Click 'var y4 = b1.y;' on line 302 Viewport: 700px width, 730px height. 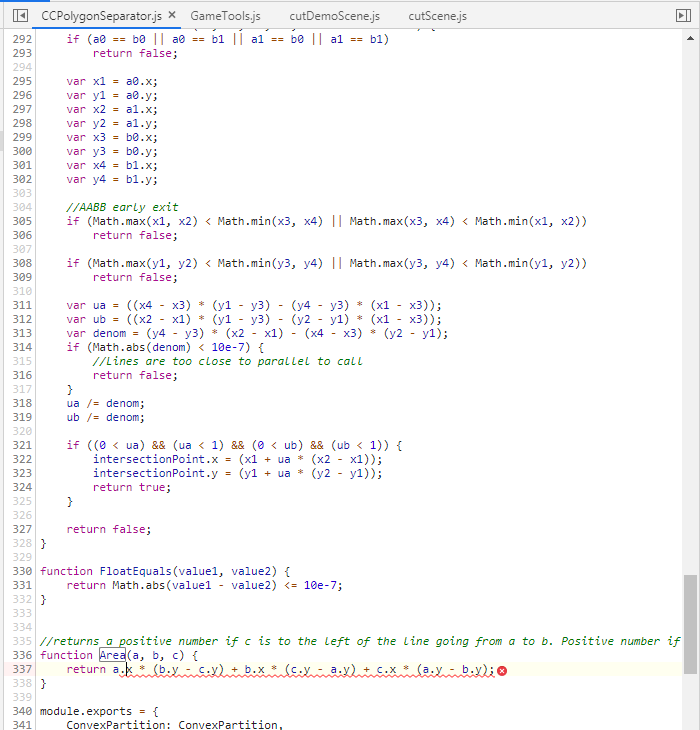coord(112,179)
